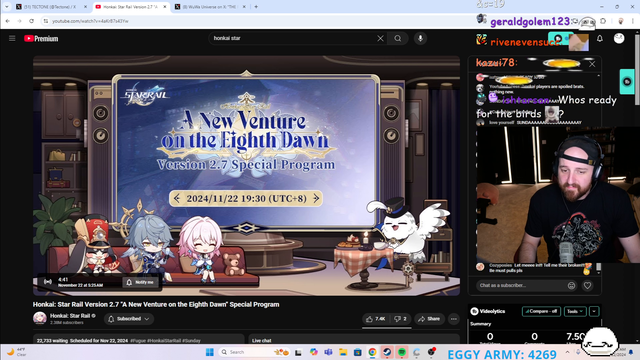Go forward in browser history

[x=19, y=21]
